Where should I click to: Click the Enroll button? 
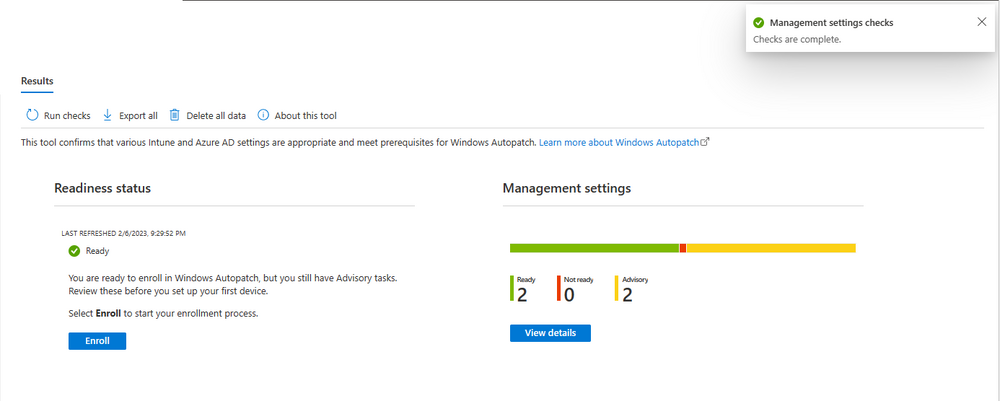click(97, 341)
